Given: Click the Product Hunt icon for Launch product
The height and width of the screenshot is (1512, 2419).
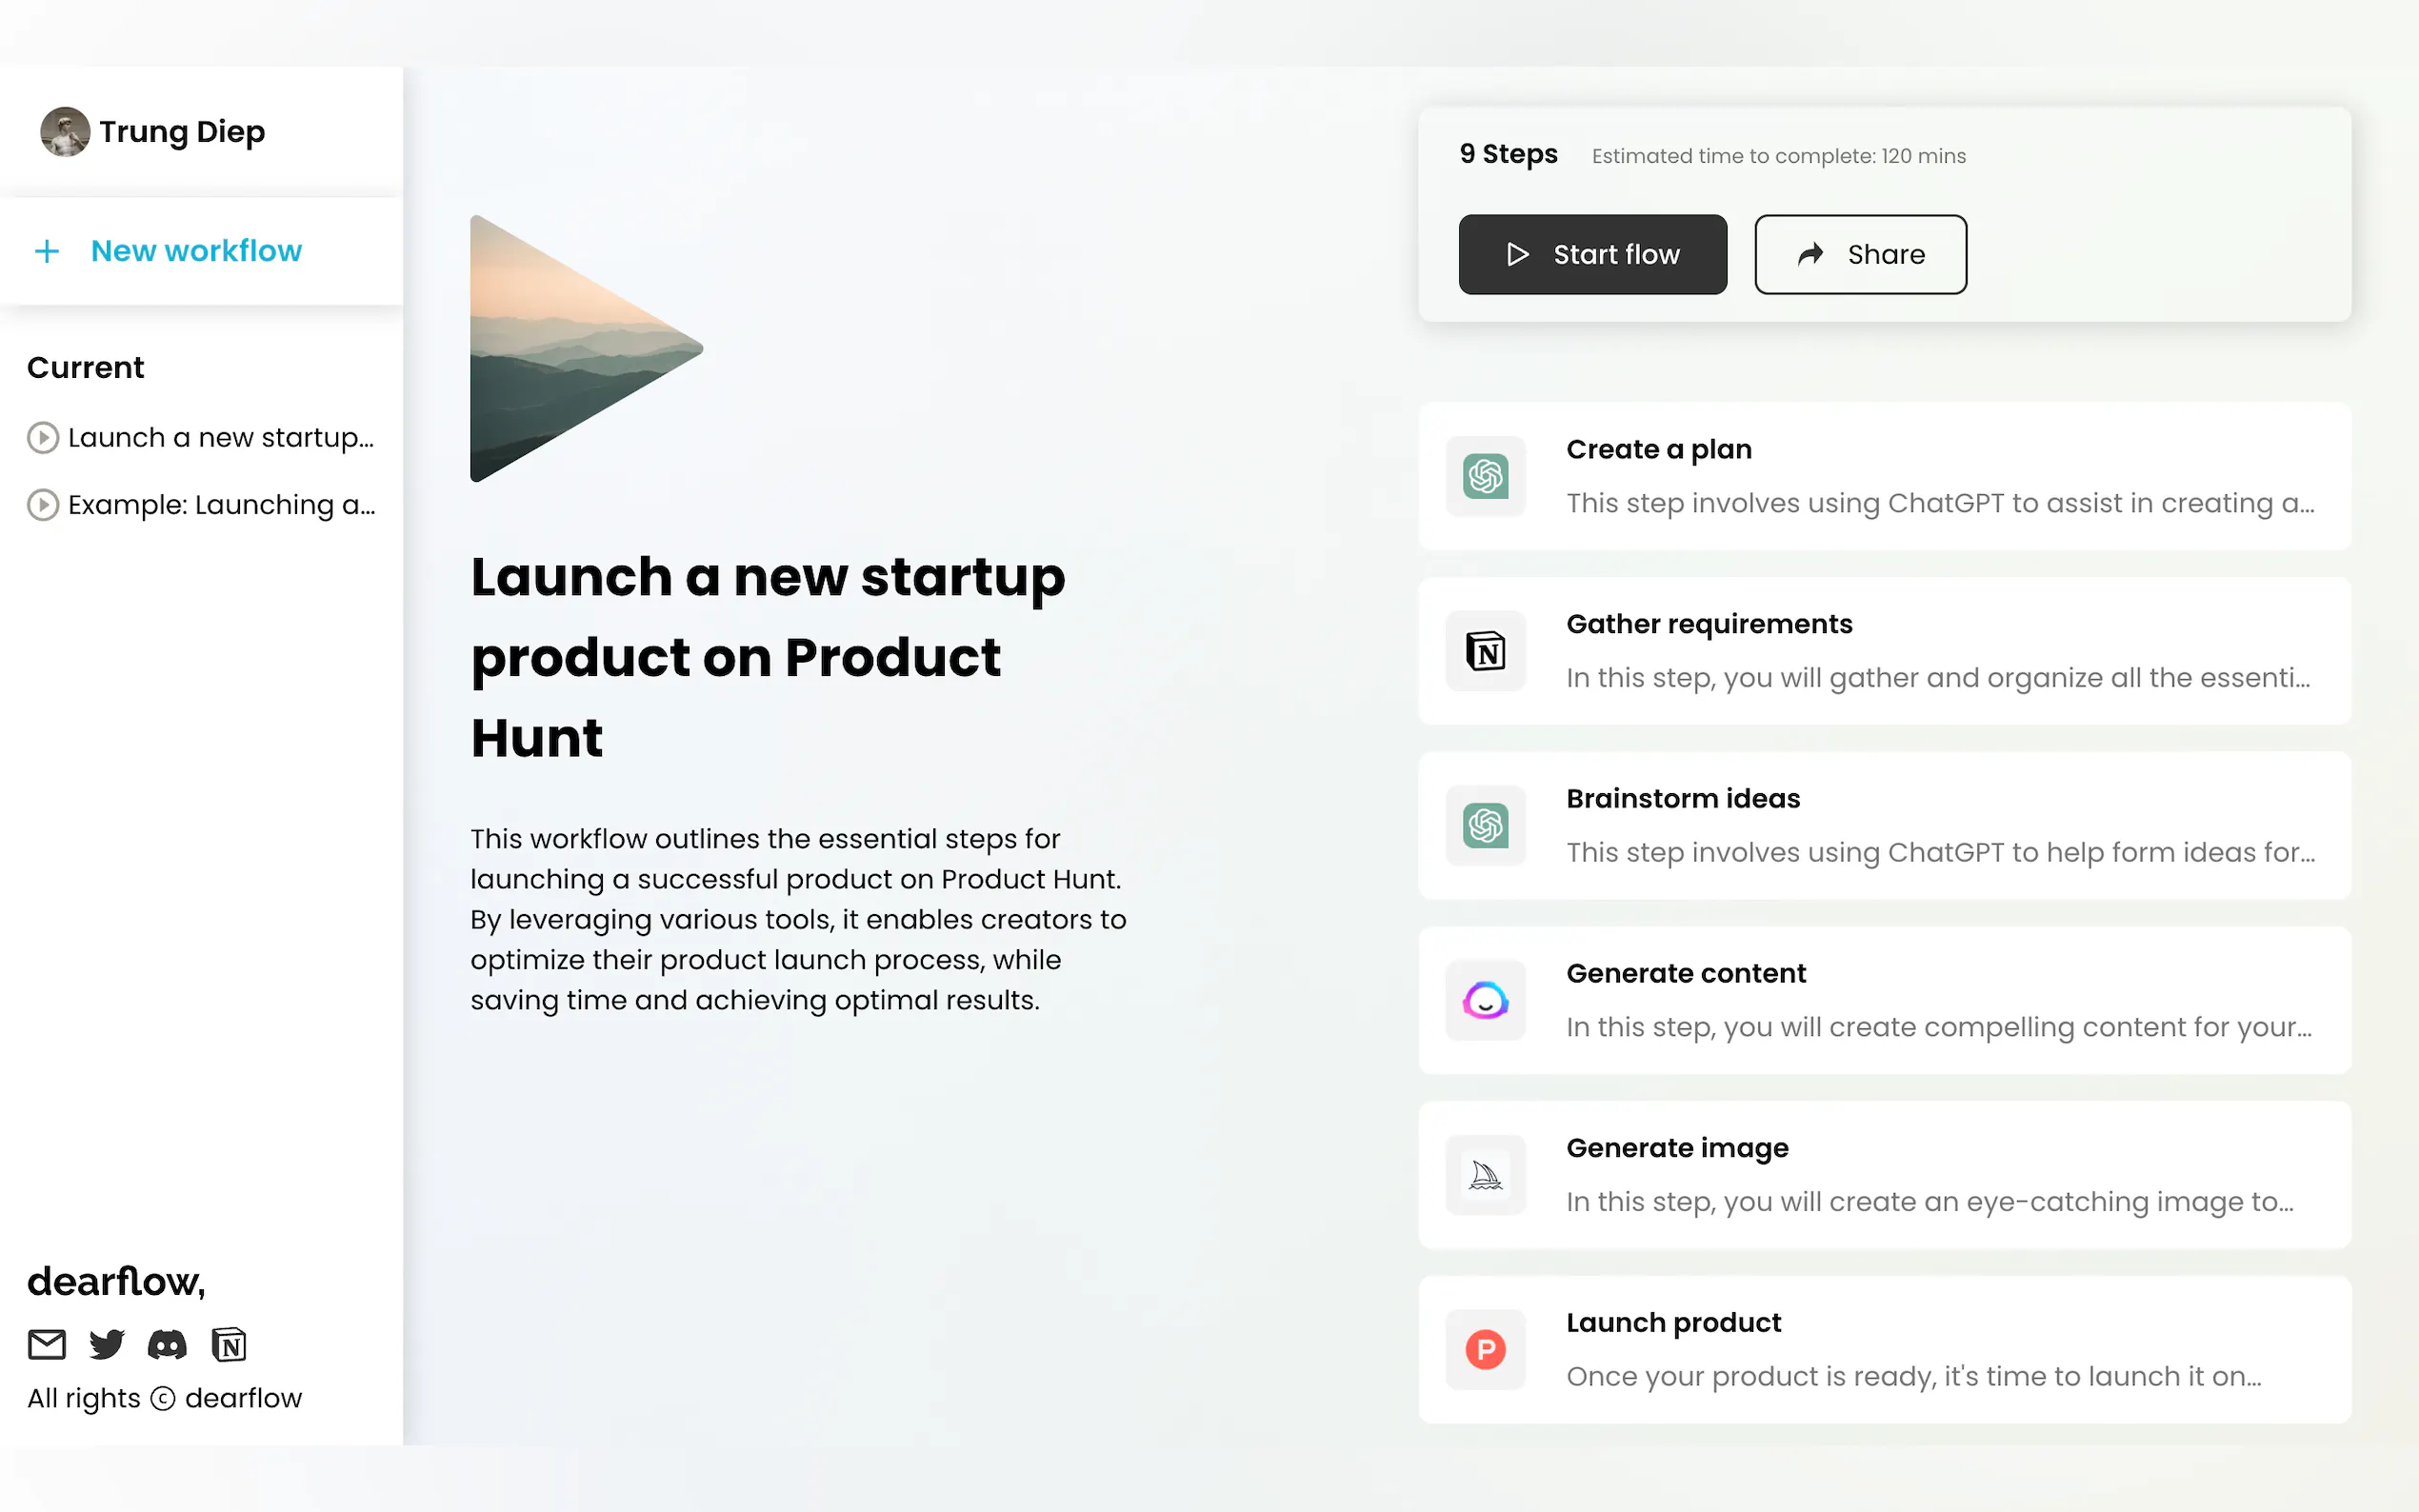Looking at the screenshot, I should [1485, 1349].
